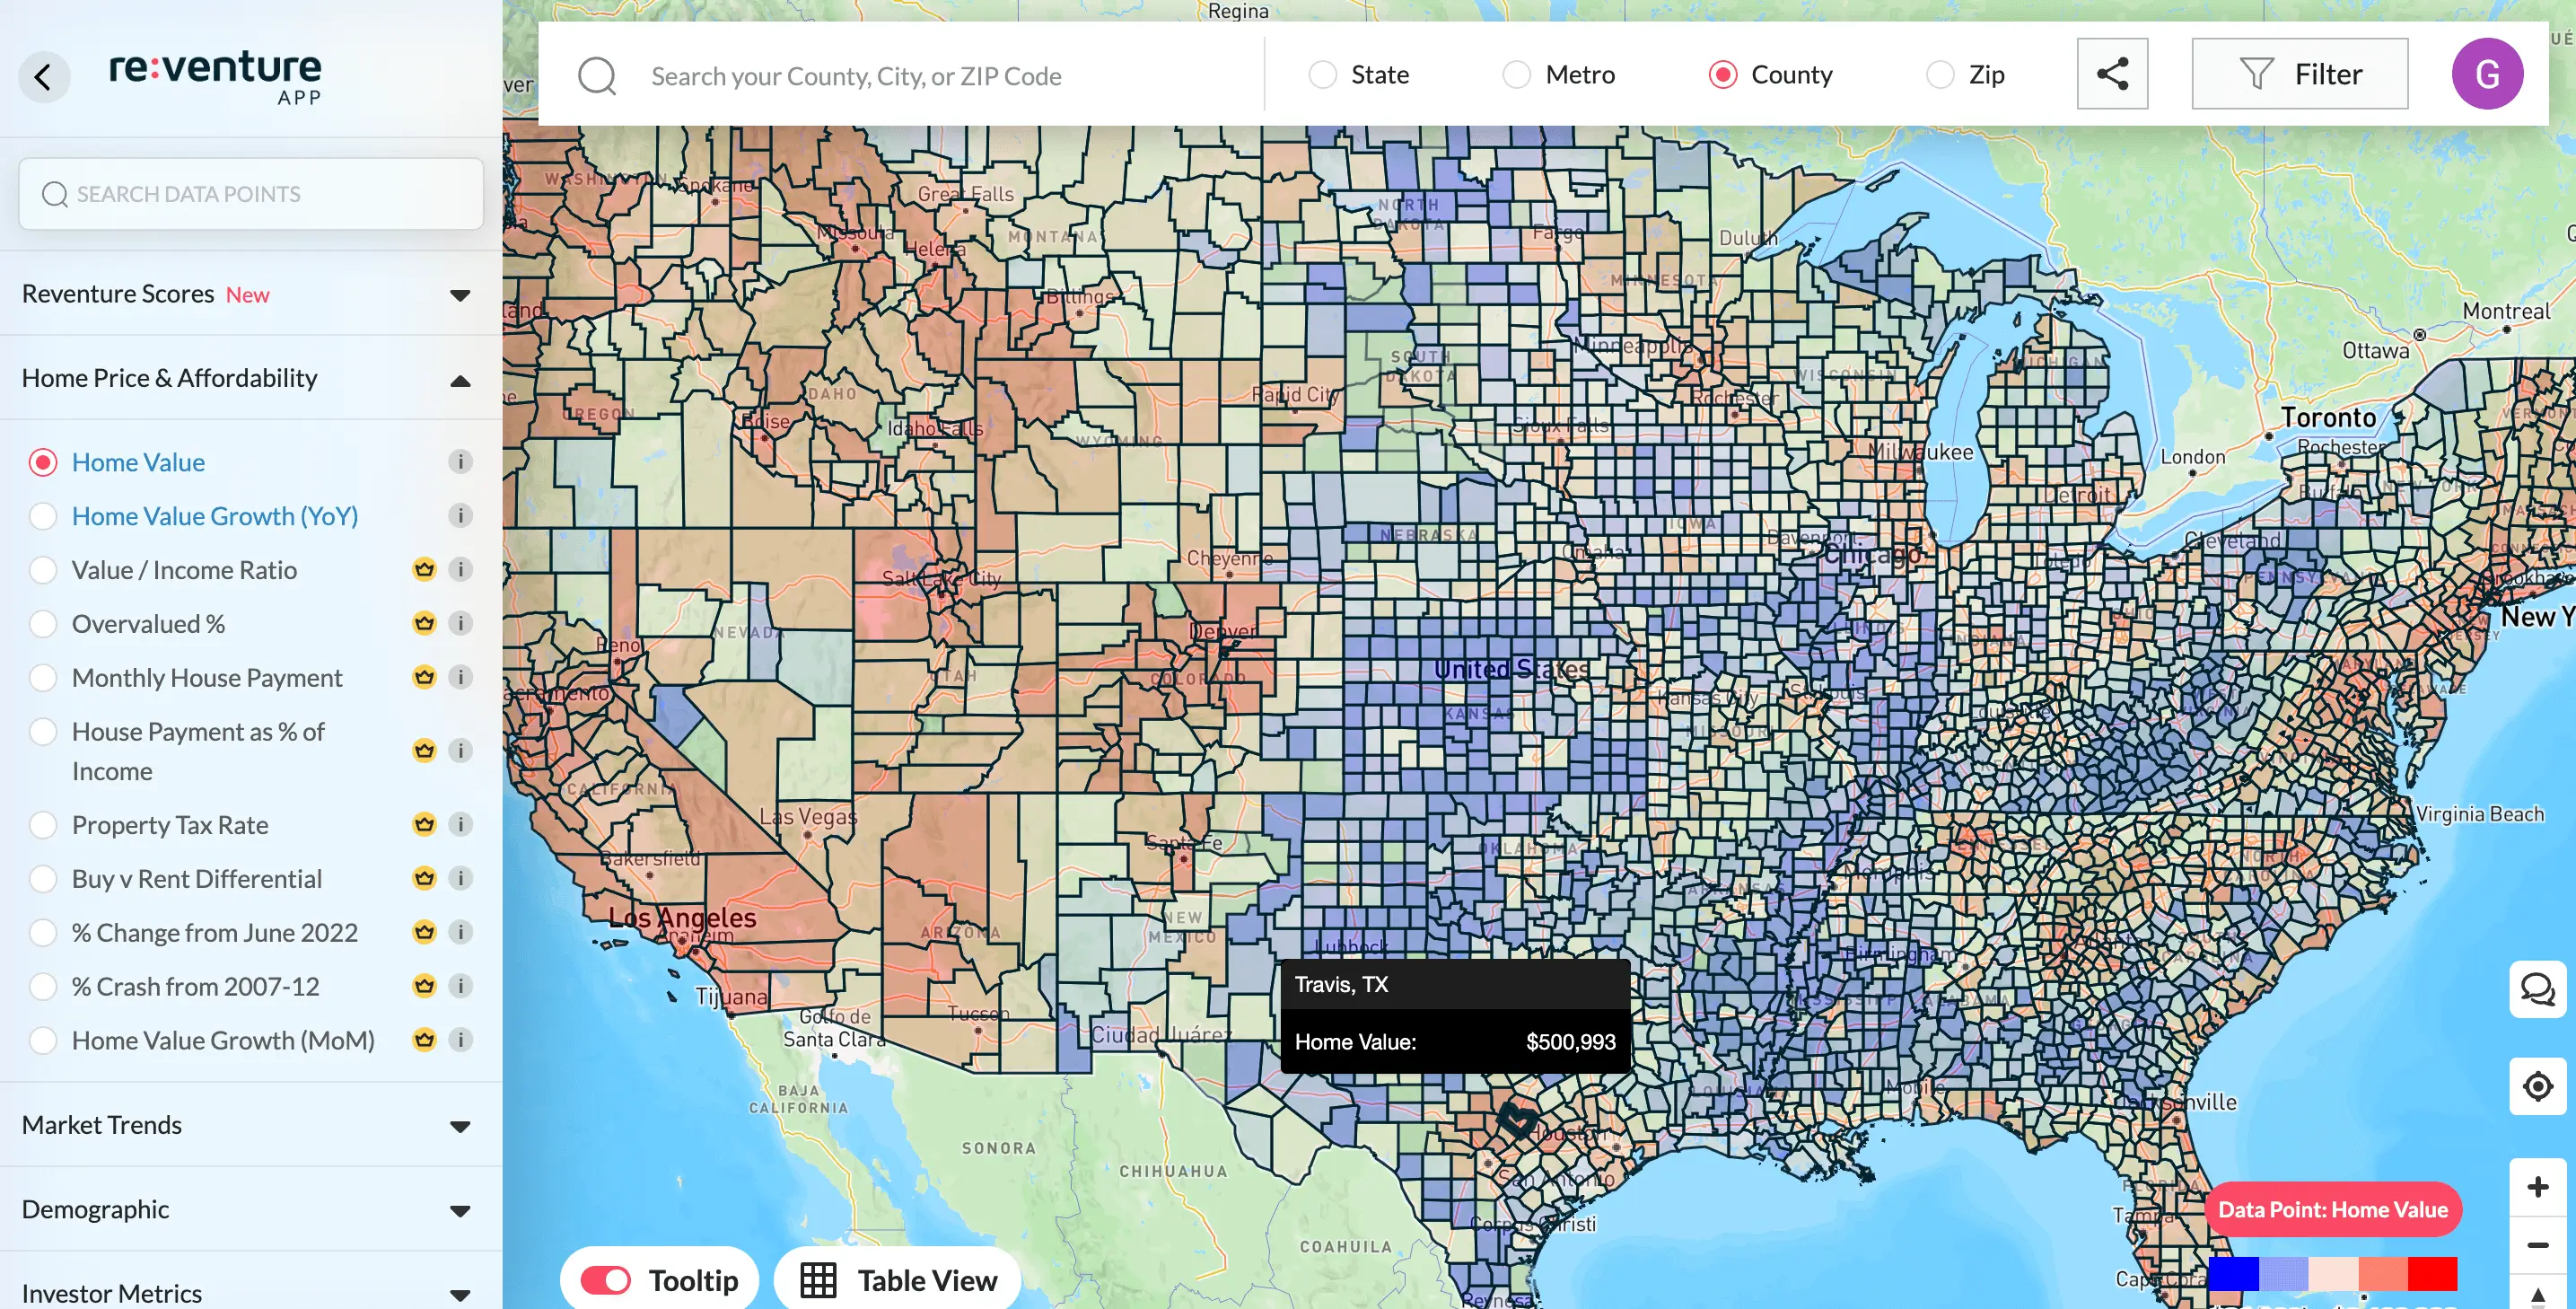Open the Table View
The width and height of the screenshot is (2576, 1309).
click(897, 1280)
